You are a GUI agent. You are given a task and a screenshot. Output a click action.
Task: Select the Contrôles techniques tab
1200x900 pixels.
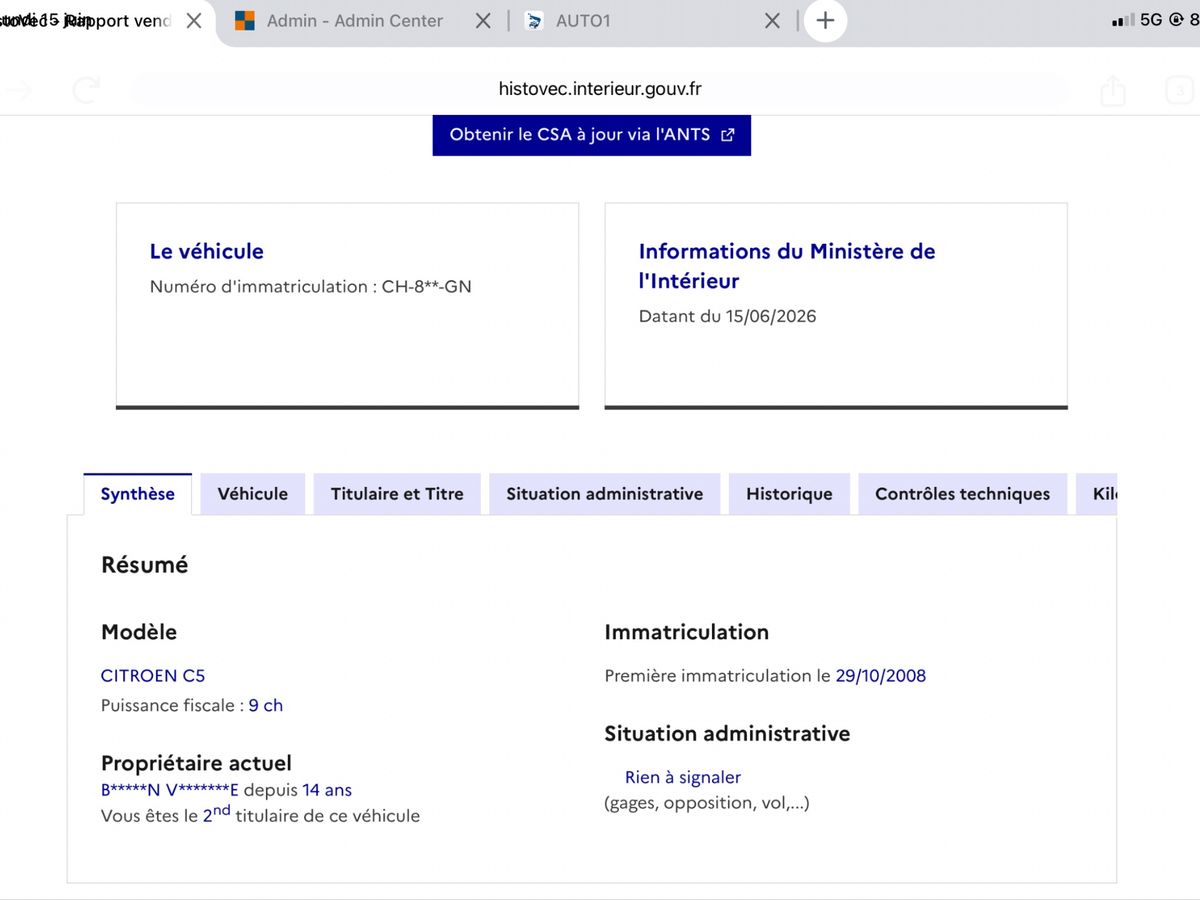[x=963, y=494]
